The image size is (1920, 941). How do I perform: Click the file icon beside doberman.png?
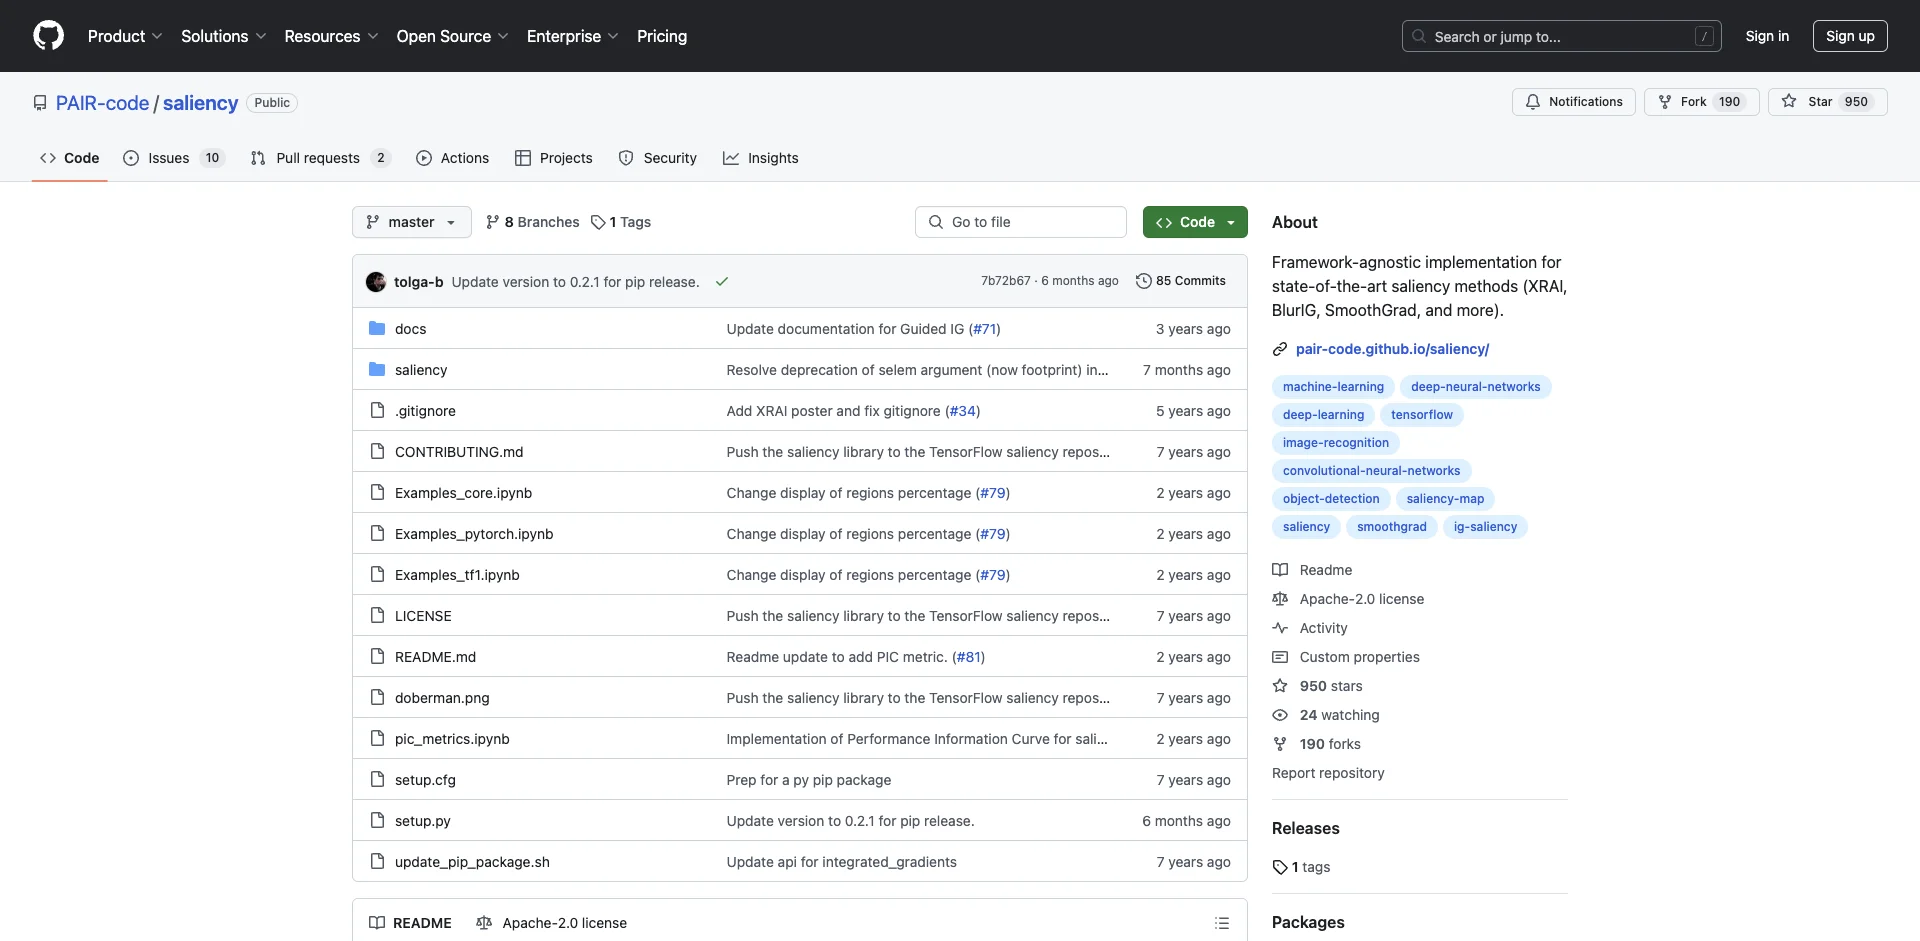click(377, 697)
